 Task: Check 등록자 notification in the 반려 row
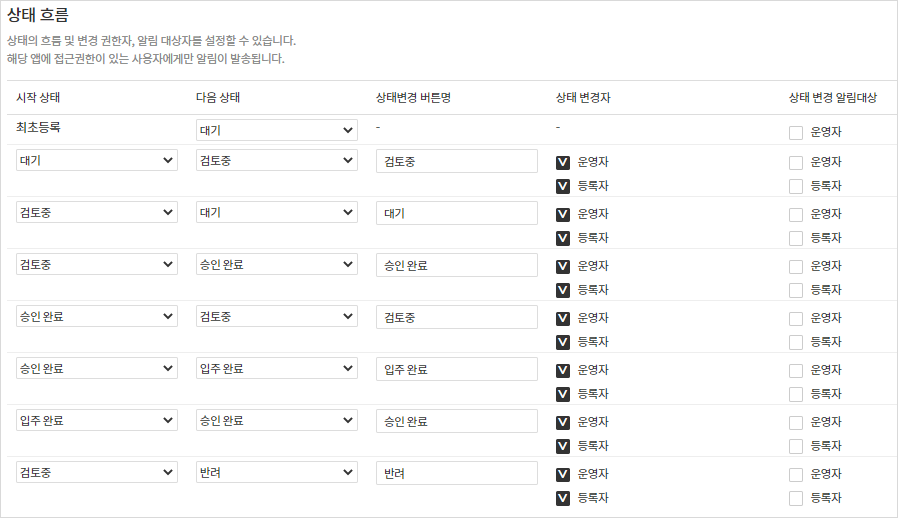(x=796, y=498)
